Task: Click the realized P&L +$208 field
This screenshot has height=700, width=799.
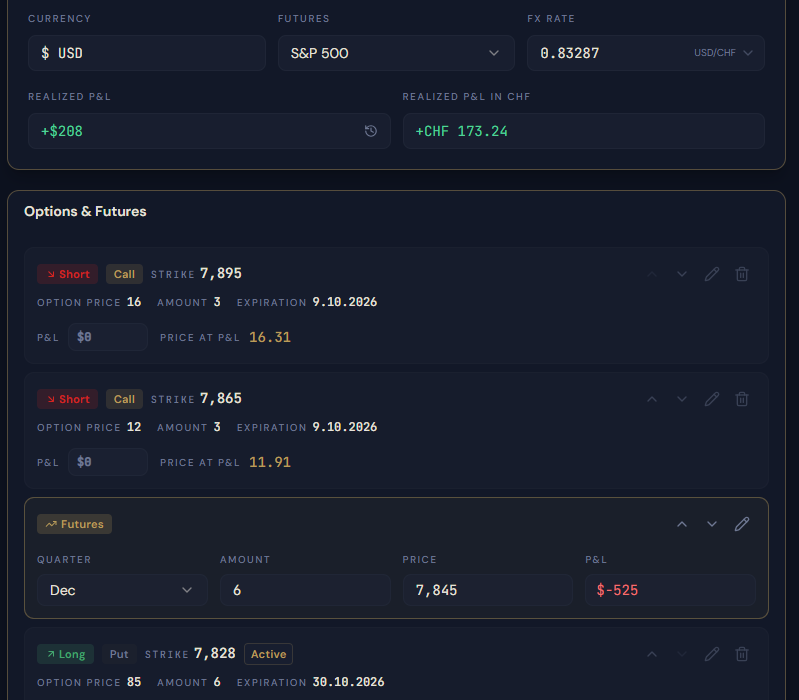Action: (209, 131)
